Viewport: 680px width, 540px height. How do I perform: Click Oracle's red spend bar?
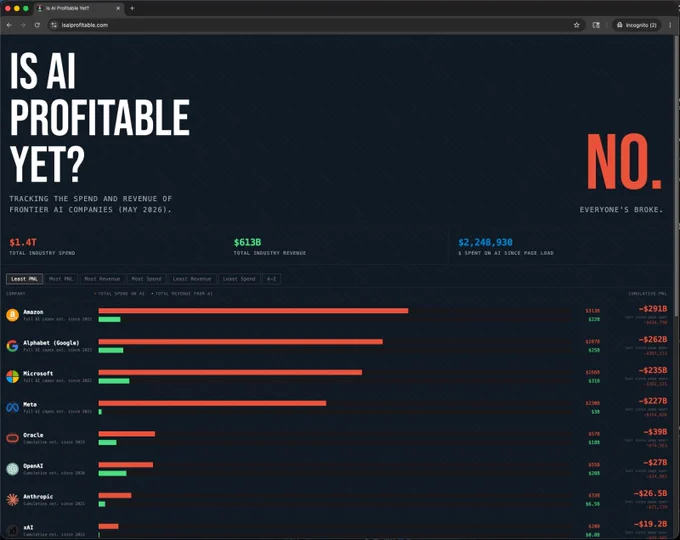click(127, 434)
